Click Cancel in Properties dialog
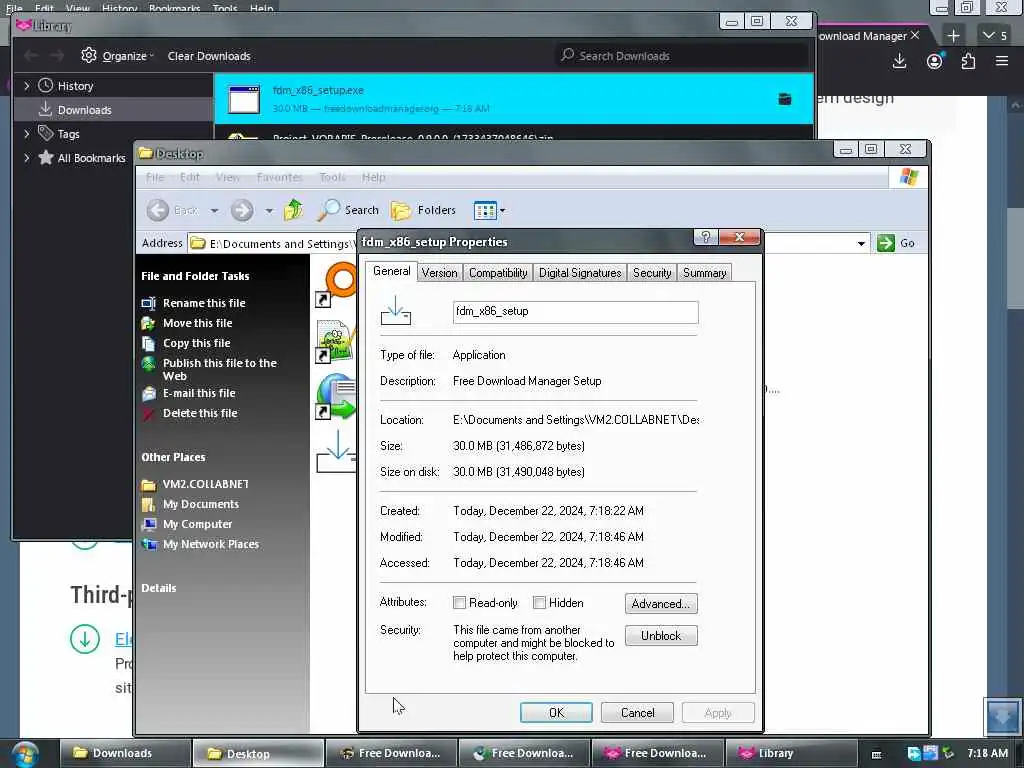 (637, 712)
